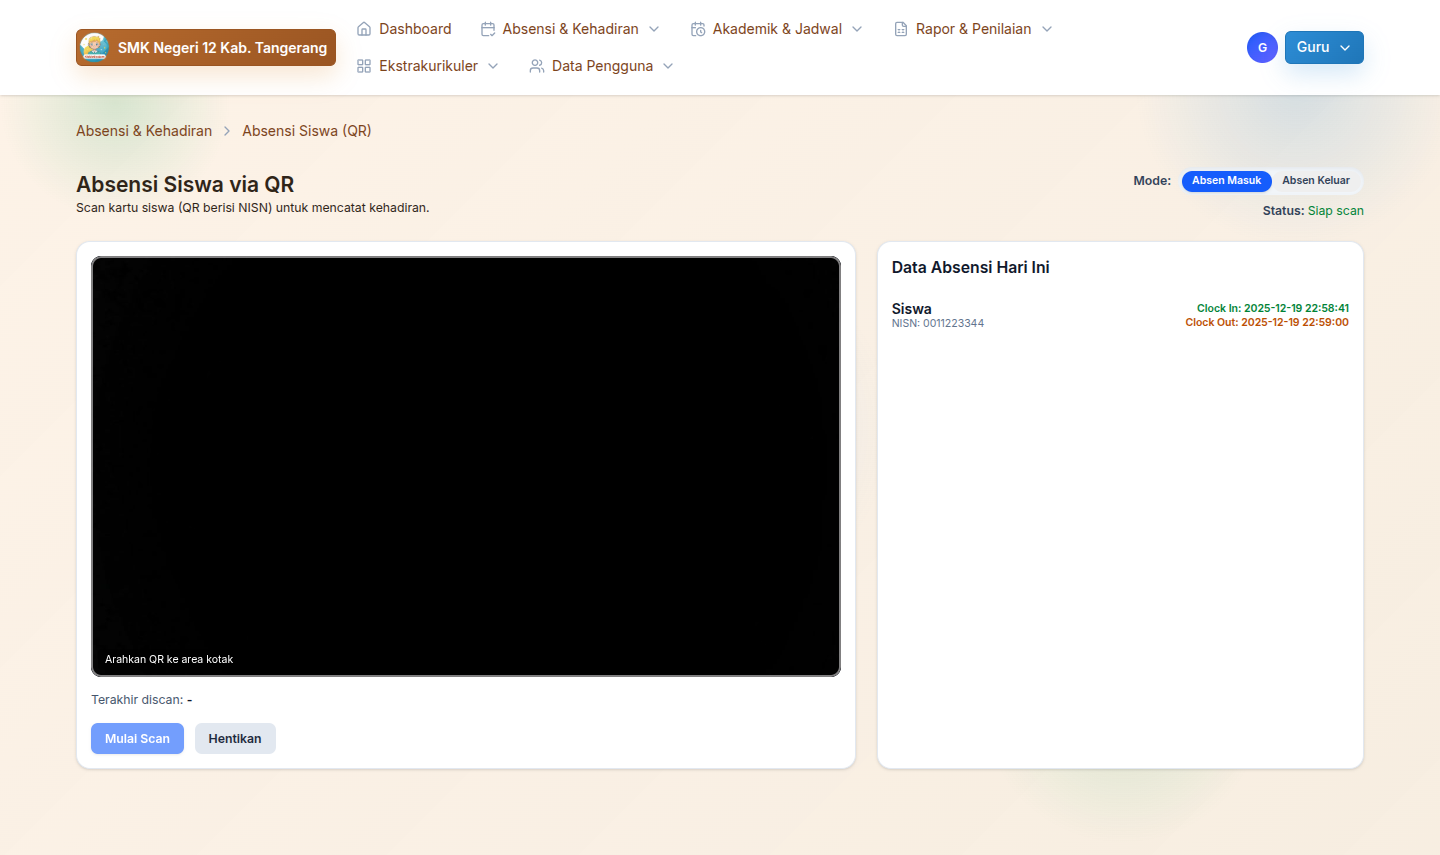The image size is (1440, 855).
Task: Click the Dashboard home icon
Action: 364,29
